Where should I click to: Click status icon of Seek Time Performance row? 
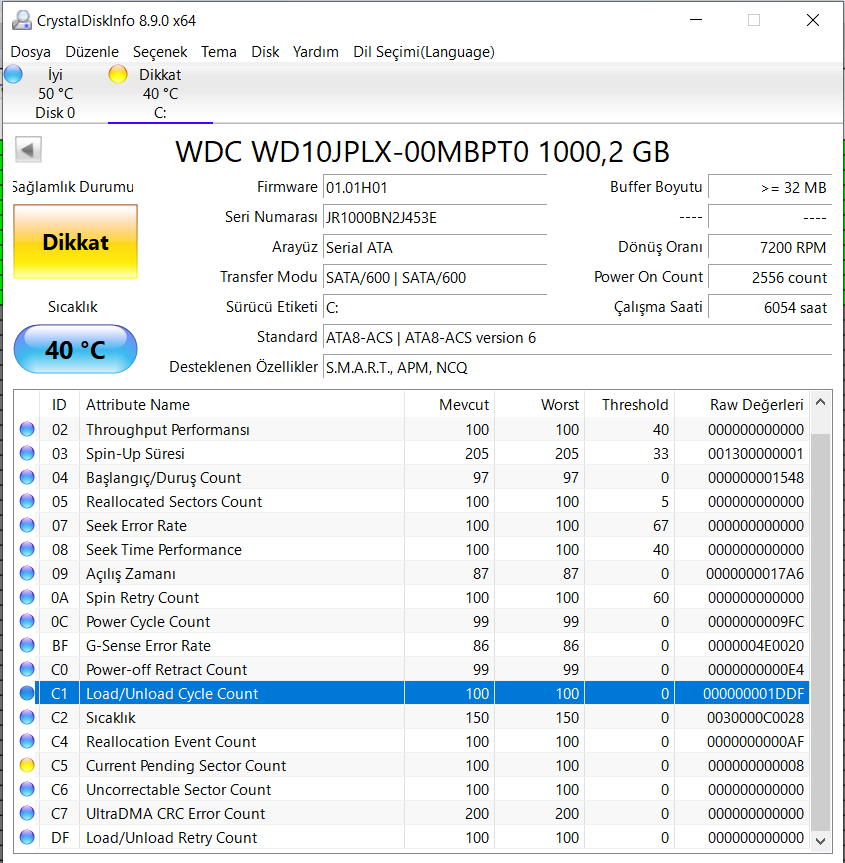[x=27, y=549]
